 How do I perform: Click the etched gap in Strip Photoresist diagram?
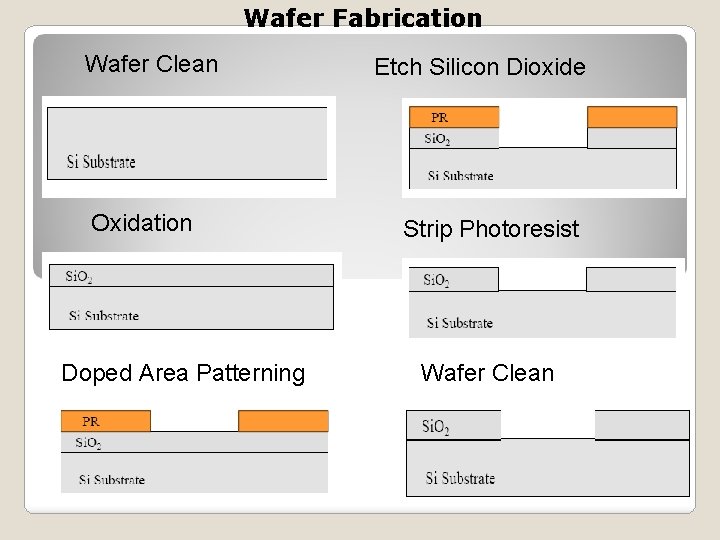pos(541,279)
